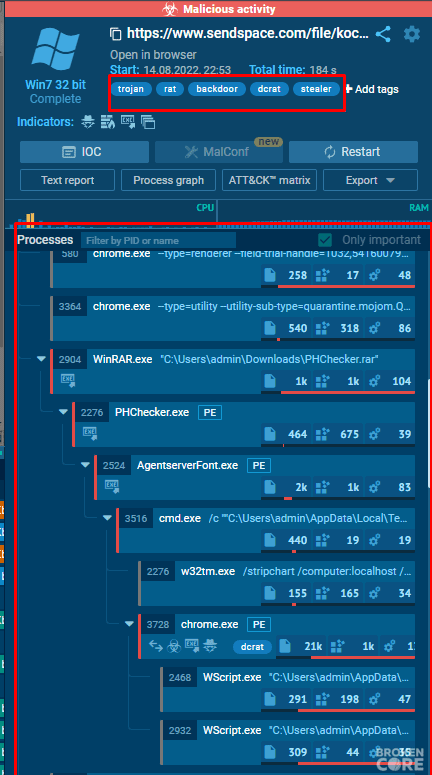The image size is (432, 775).
Task: Select WScript.exe process 2468
Action: pyautogui.click(x=288, y=689)
